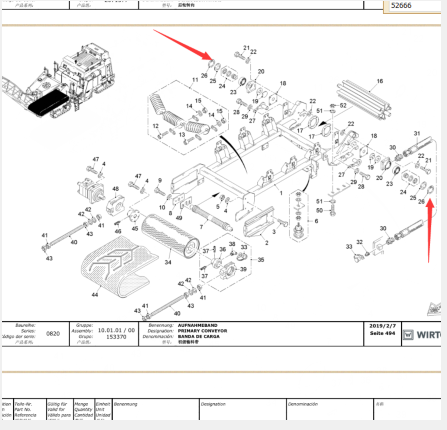Select part number 45 label
Viewport: 447px width, 430px height.
coord(134,228)
